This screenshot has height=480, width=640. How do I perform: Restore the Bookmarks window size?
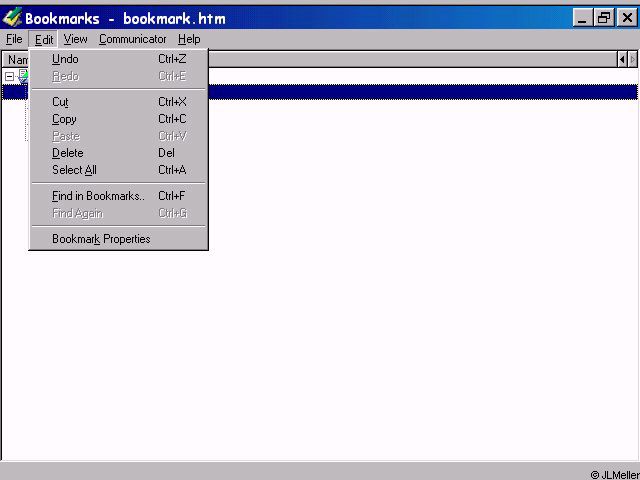tap(604, 18)
